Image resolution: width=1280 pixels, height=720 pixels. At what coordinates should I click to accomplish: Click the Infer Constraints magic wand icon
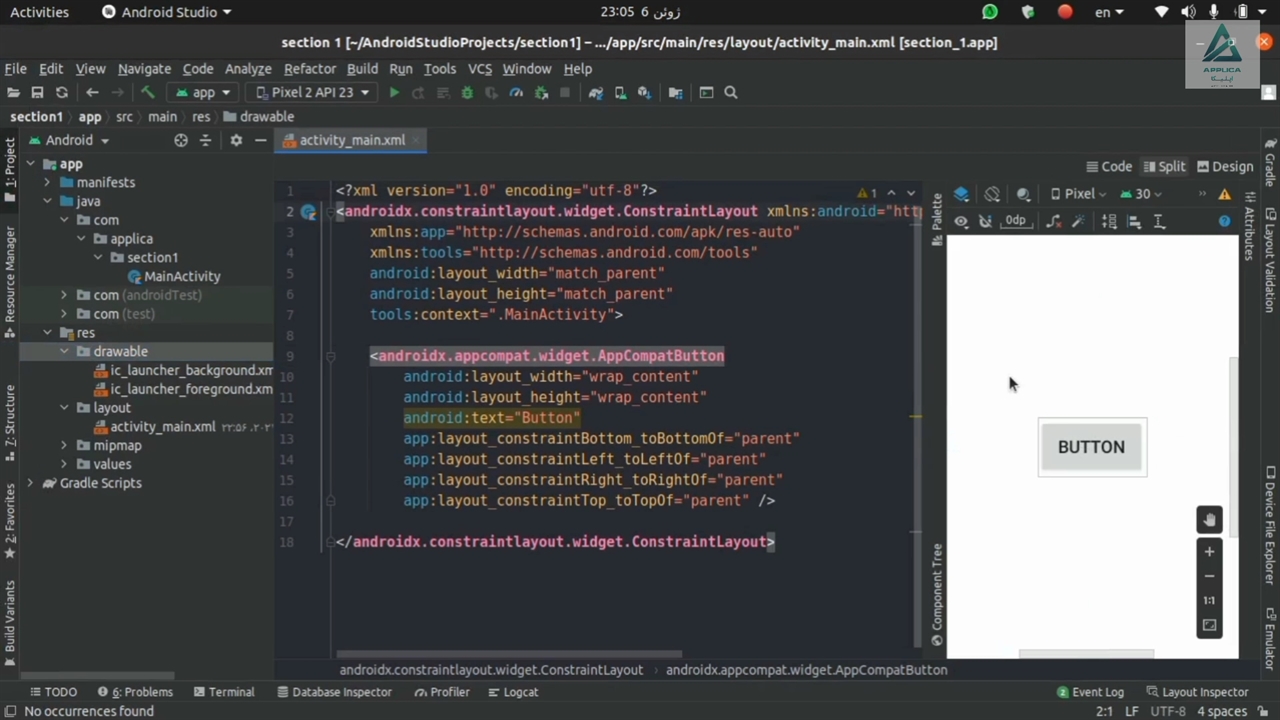[x=1078, y=221]
